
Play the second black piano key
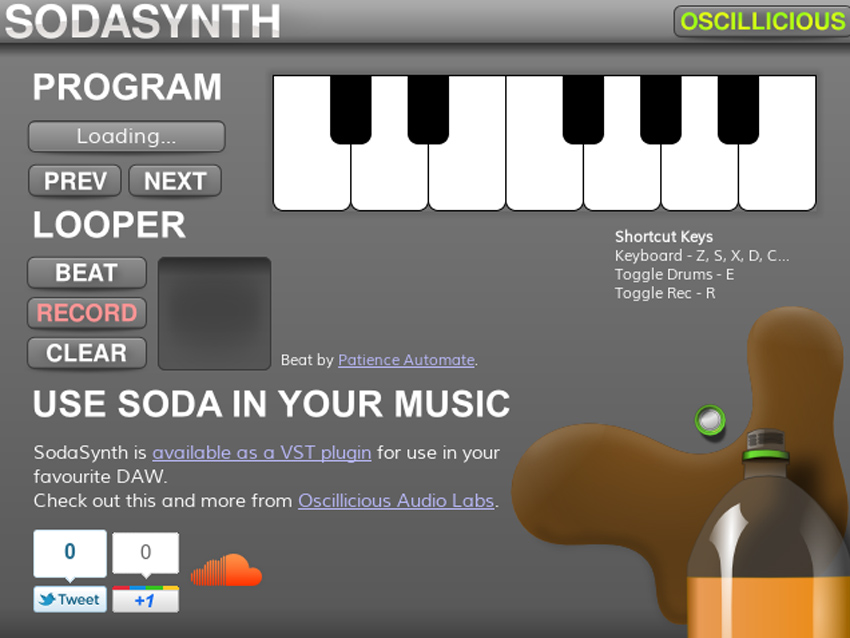coord(428,109)
